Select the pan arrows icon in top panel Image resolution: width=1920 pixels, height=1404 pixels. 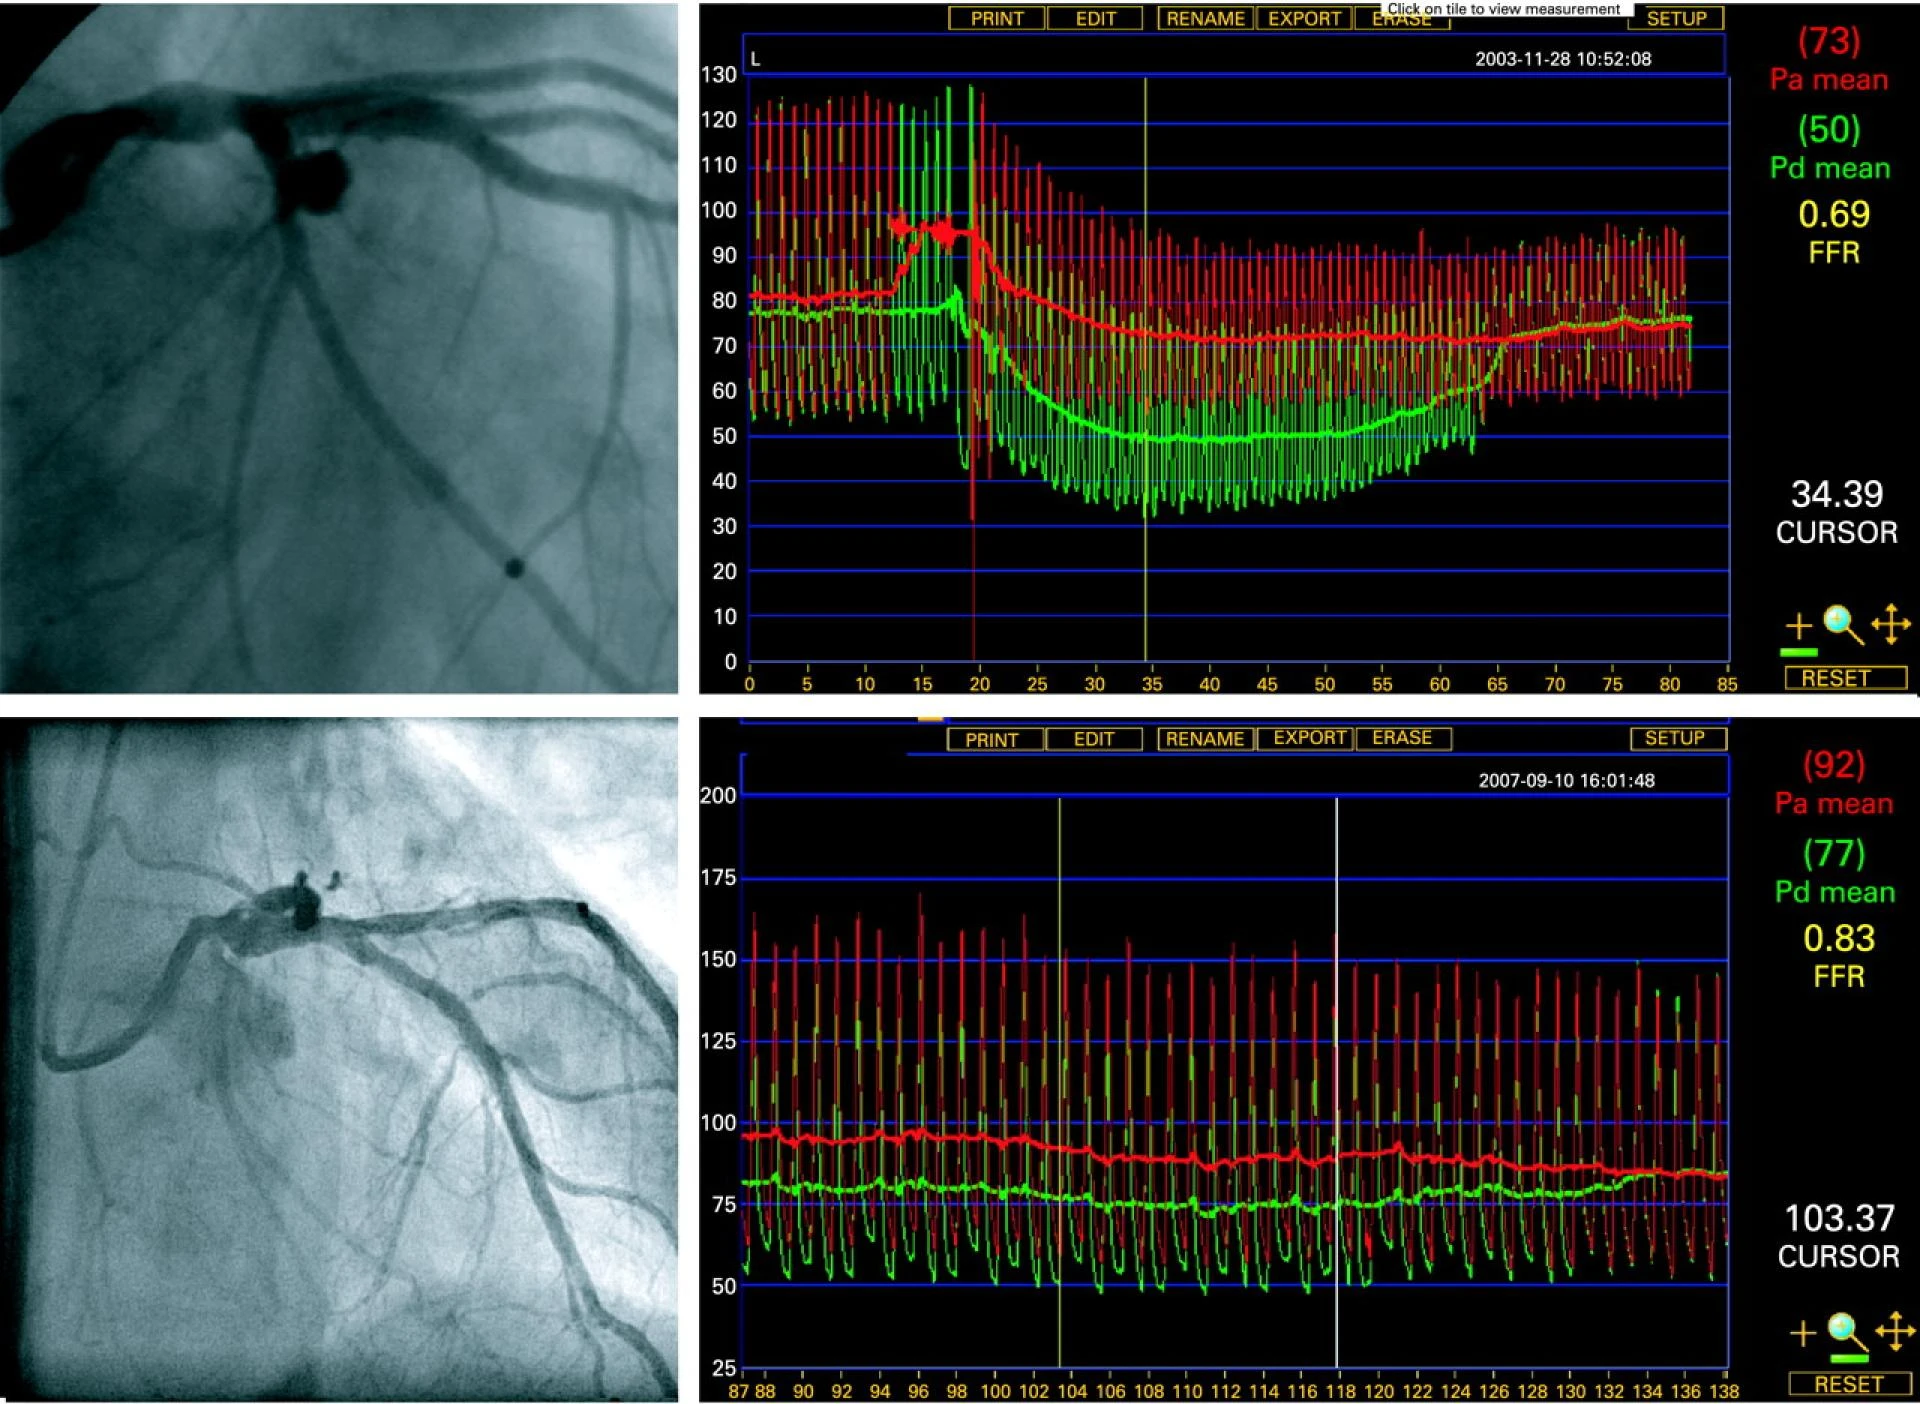pos(1891,626)
